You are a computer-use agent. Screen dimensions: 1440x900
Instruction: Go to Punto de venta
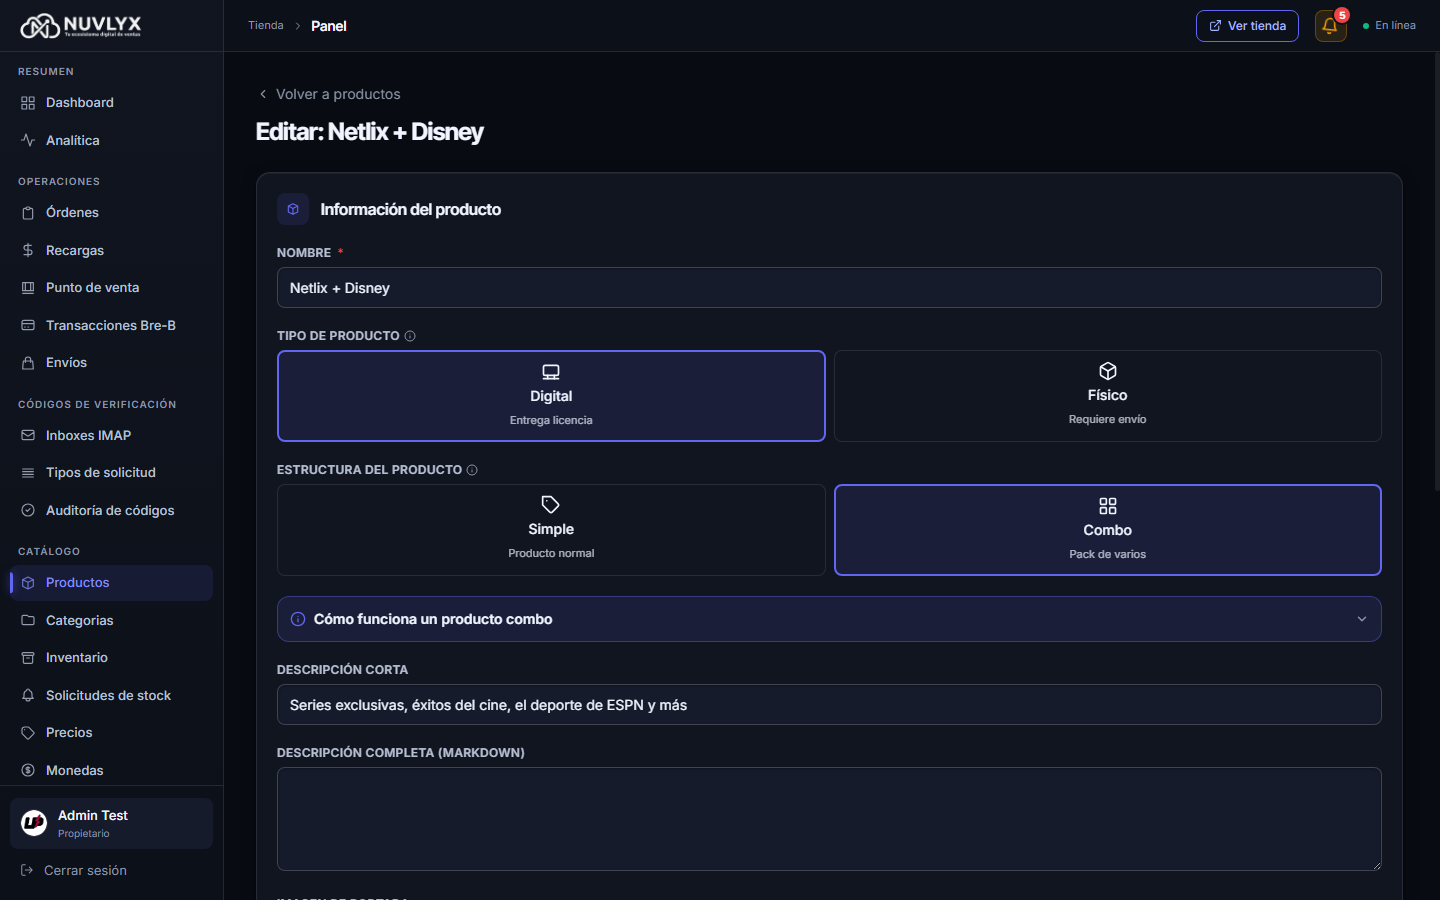[112, 288]
